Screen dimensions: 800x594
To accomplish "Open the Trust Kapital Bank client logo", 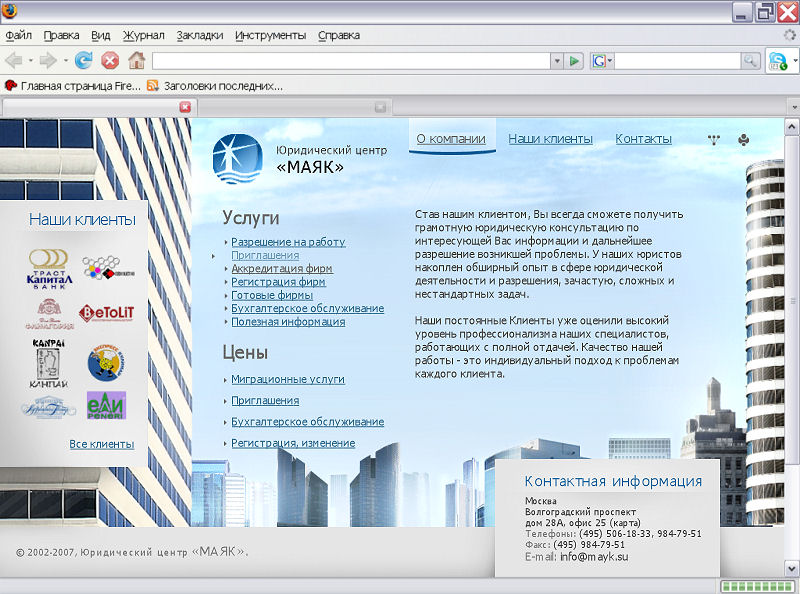I will click(49, 269).
